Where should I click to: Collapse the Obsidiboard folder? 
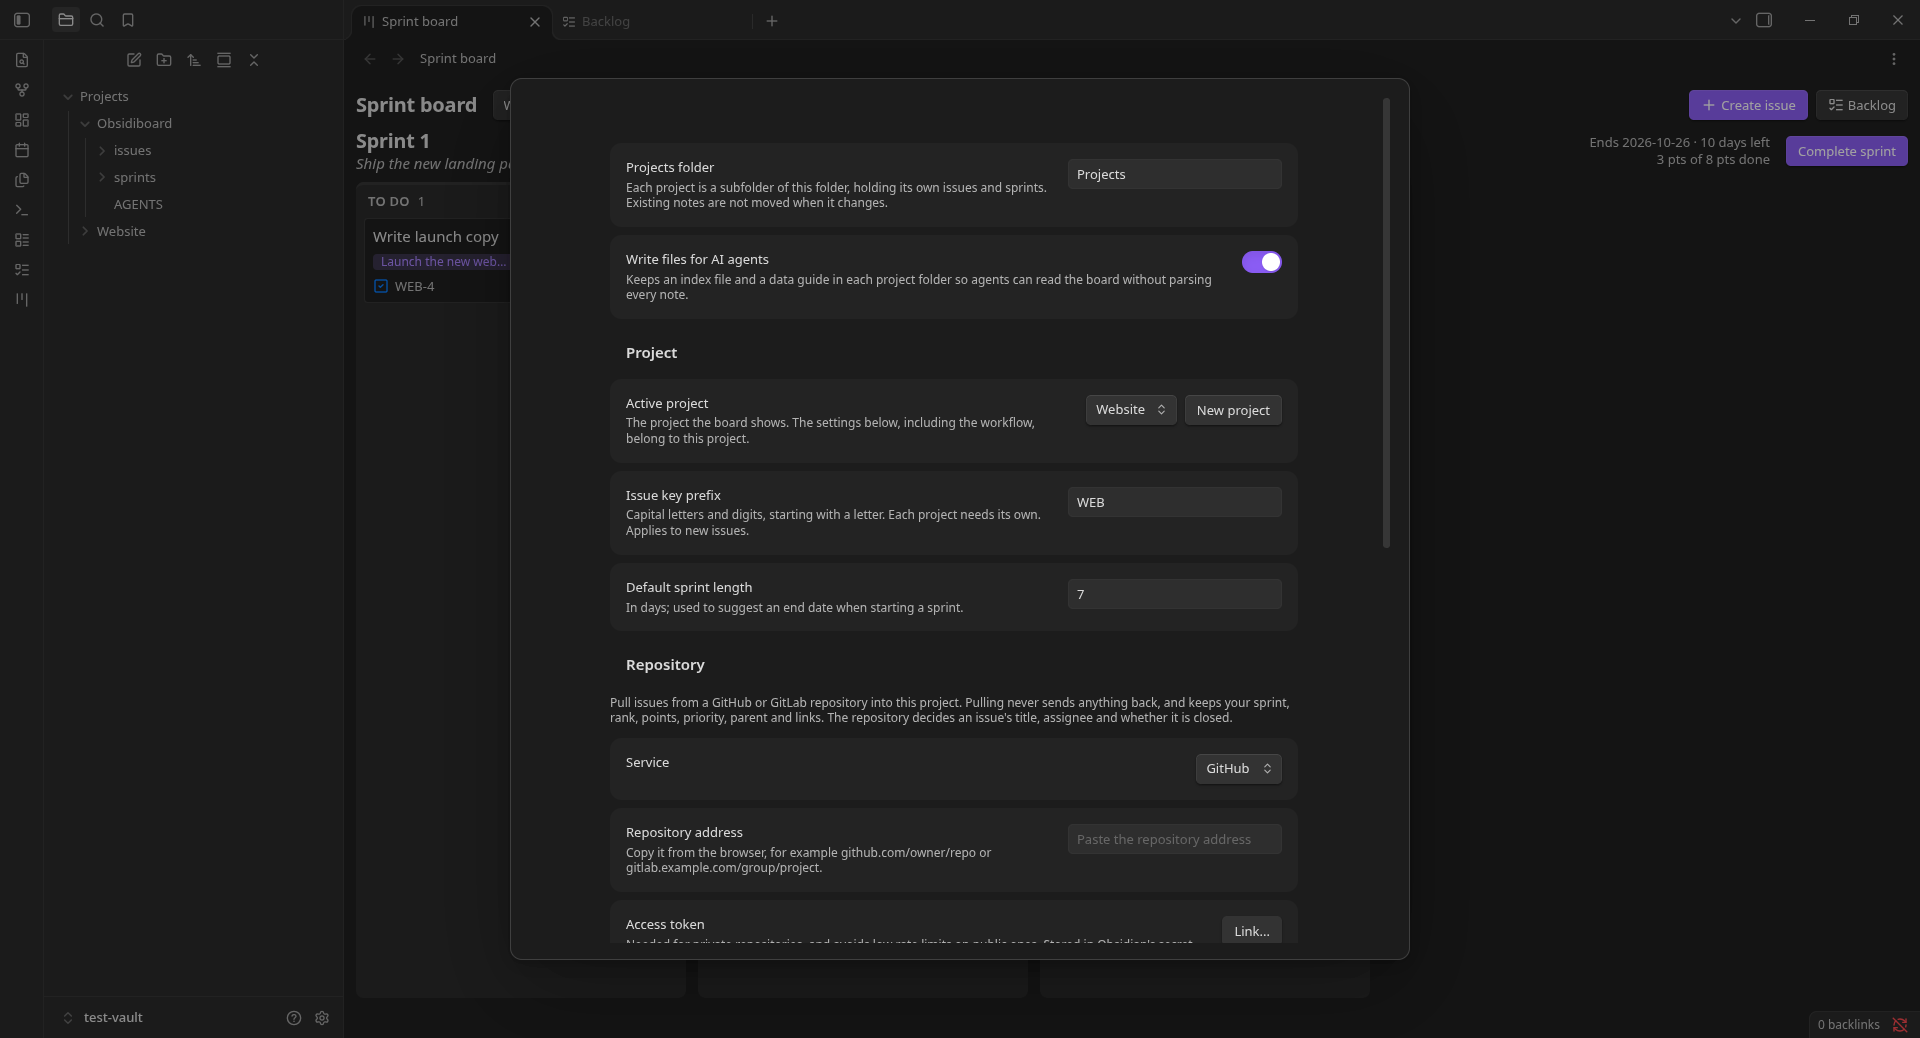tap(85, 124)
